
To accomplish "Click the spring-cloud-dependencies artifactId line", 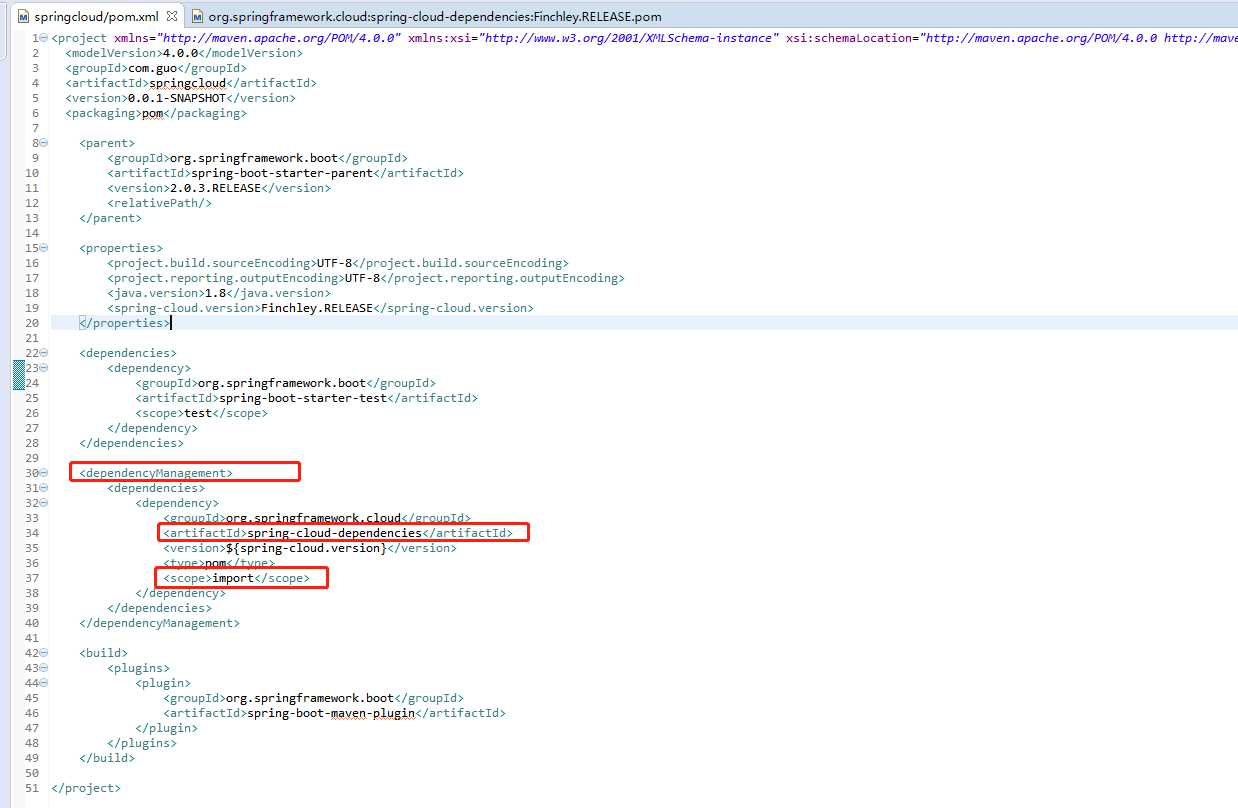I will click(x=338, y=533).
